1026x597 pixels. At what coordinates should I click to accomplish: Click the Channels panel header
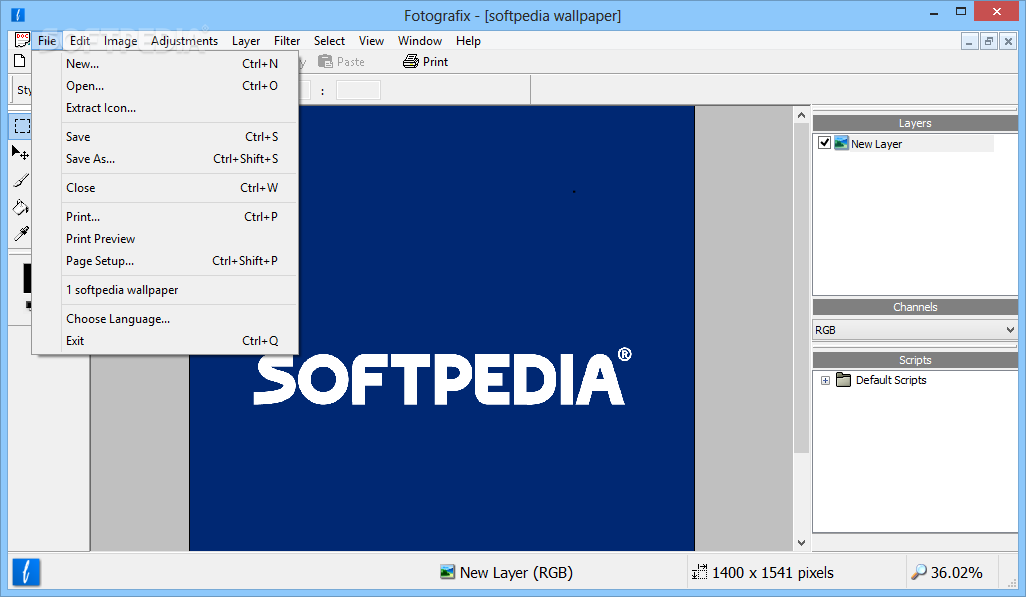915,307
